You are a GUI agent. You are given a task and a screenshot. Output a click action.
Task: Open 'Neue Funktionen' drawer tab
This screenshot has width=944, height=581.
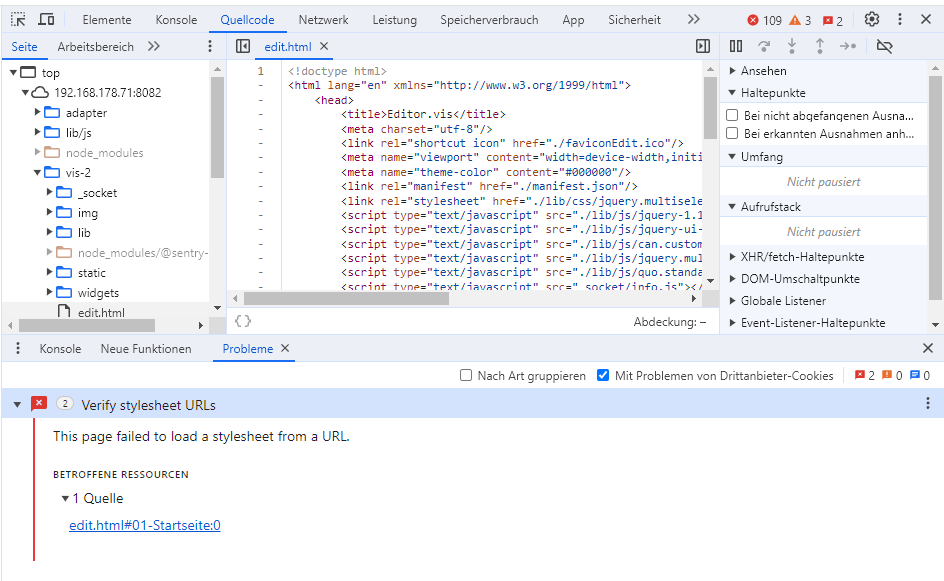tap(146, 349)
